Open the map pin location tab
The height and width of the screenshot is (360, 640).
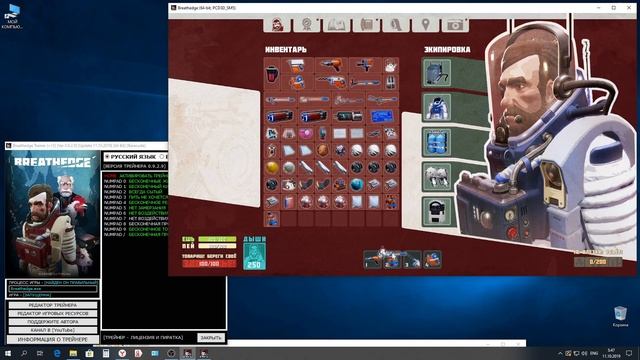tap(425, 24)
